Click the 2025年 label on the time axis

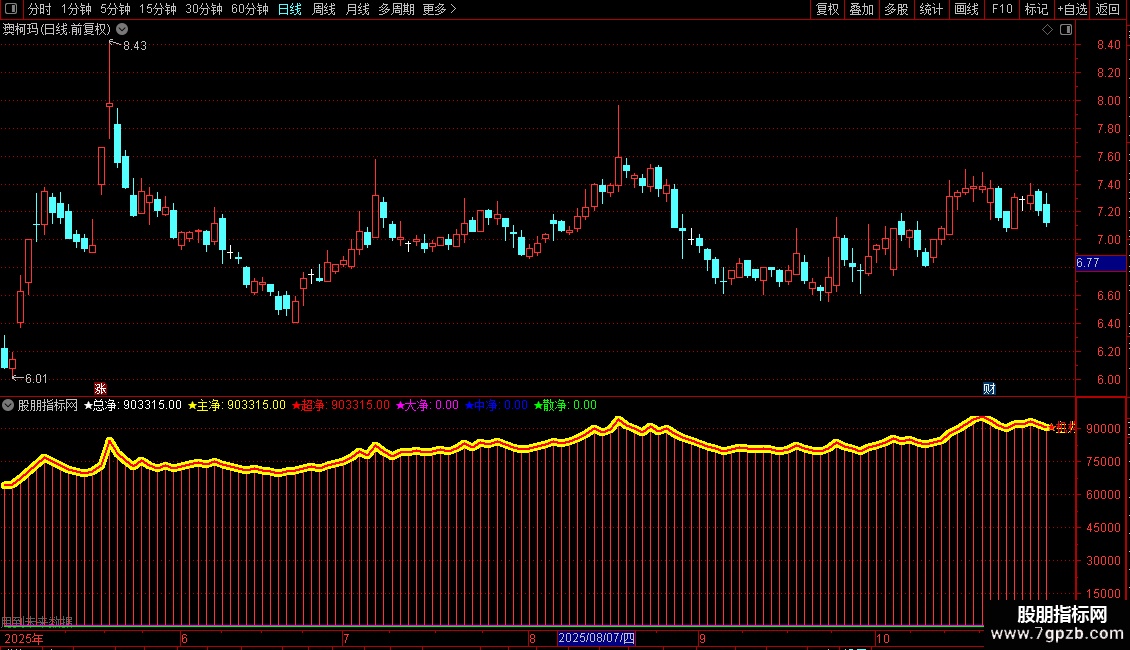tap(24, 639)
